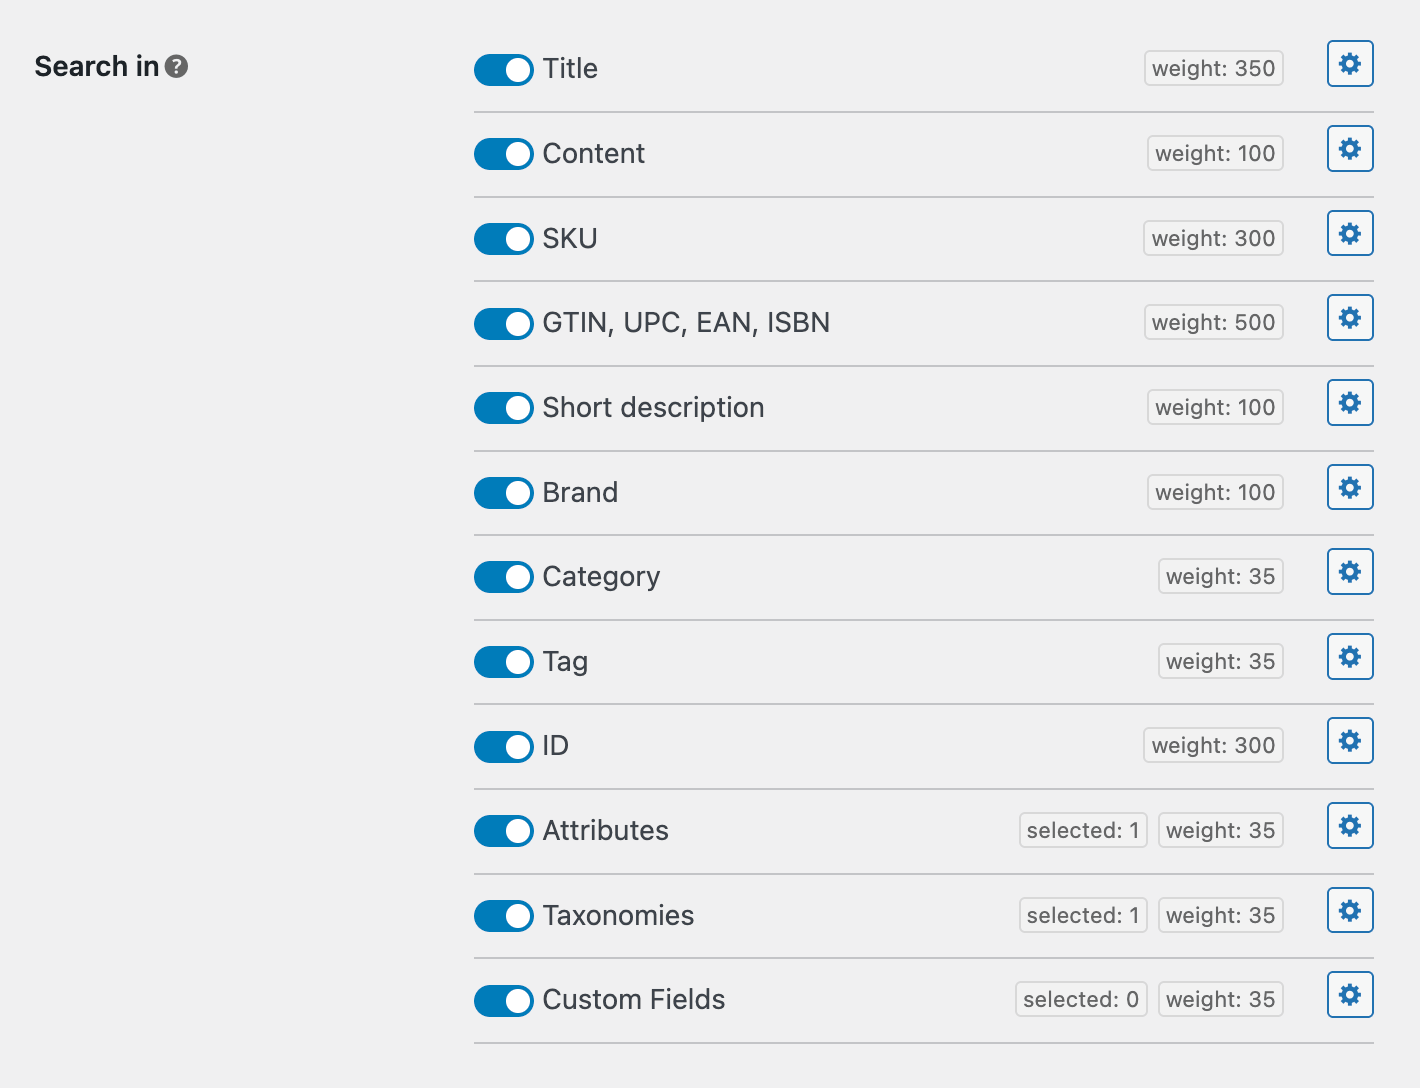Open Brand settings gear icon
This screenshot has height=1088, width=1420.
(1349, 488)
